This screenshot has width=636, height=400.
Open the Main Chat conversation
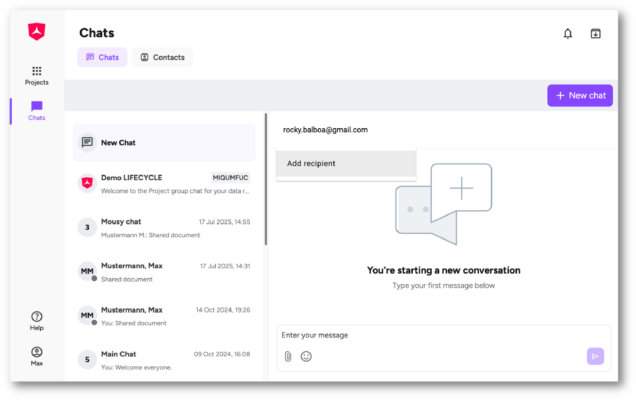click(165, 359)
